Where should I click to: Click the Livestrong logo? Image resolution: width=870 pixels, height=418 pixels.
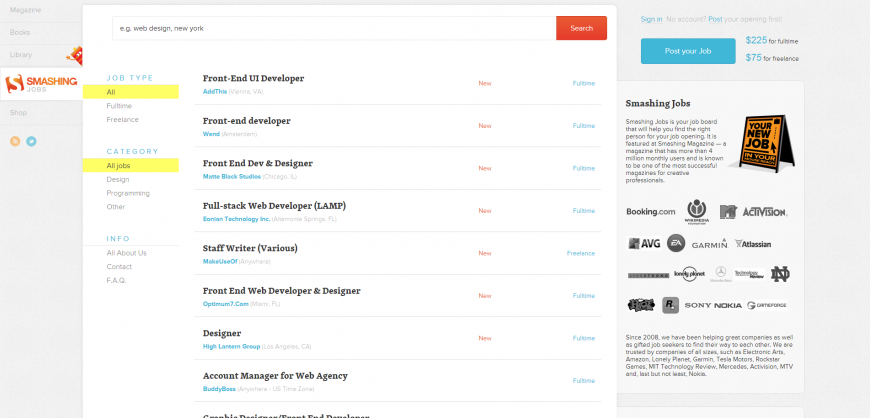click(648, 275)
